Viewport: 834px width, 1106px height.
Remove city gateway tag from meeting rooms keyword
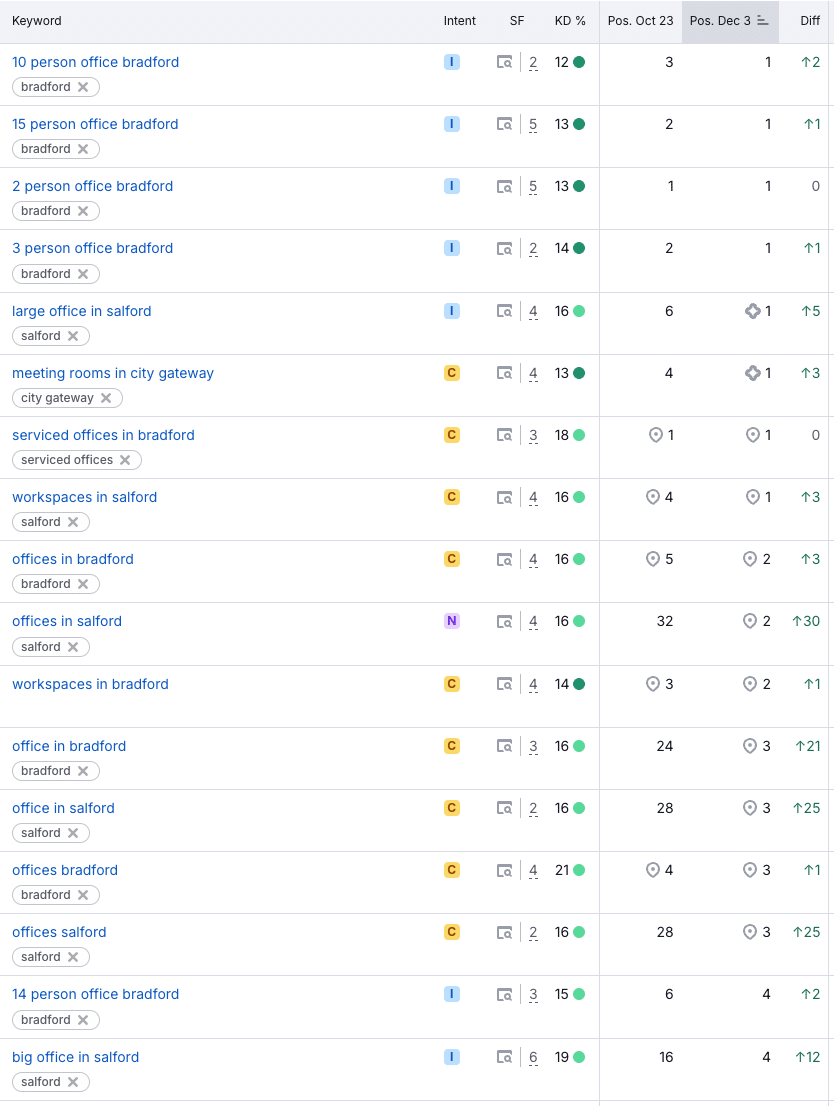pyautogui.click(x=106, y=398)
